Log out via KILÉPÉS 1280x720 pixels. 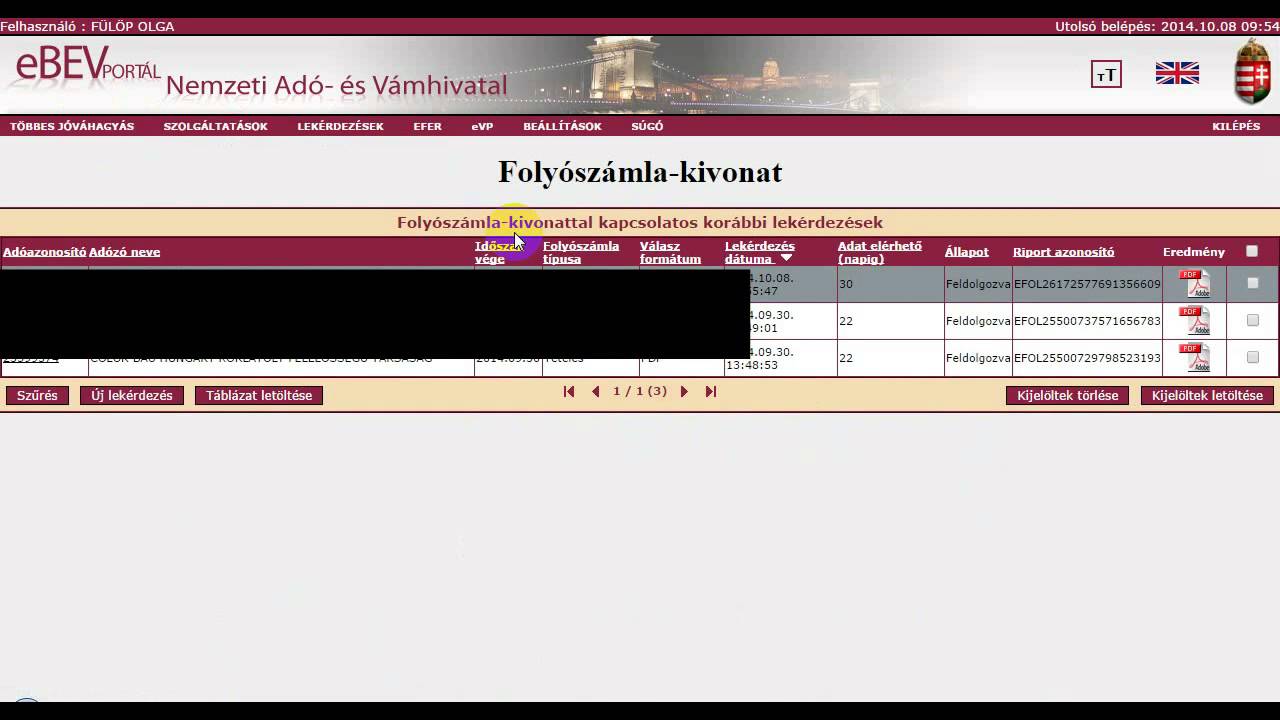(x=1236, y=127)
